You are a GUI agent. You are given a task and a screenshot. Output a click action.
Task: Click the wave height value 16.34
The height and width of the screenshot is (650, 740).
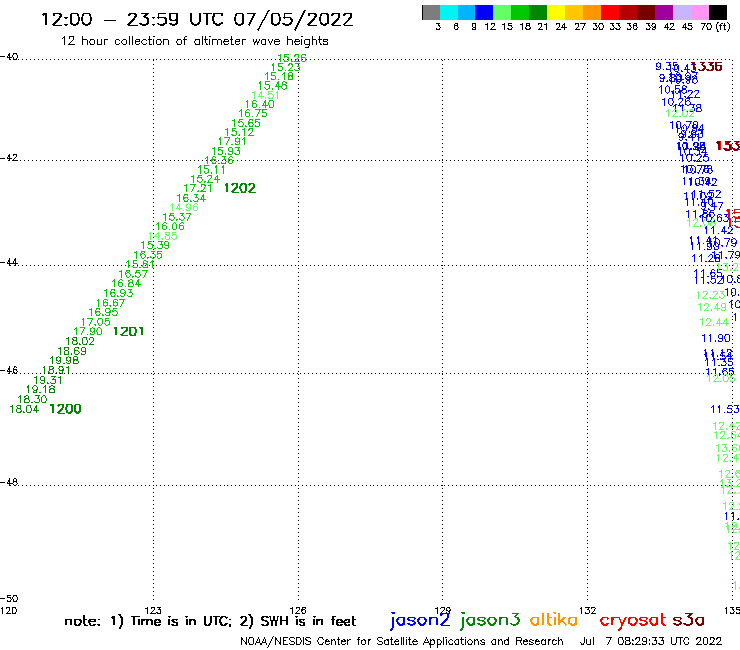click(191, 198)
